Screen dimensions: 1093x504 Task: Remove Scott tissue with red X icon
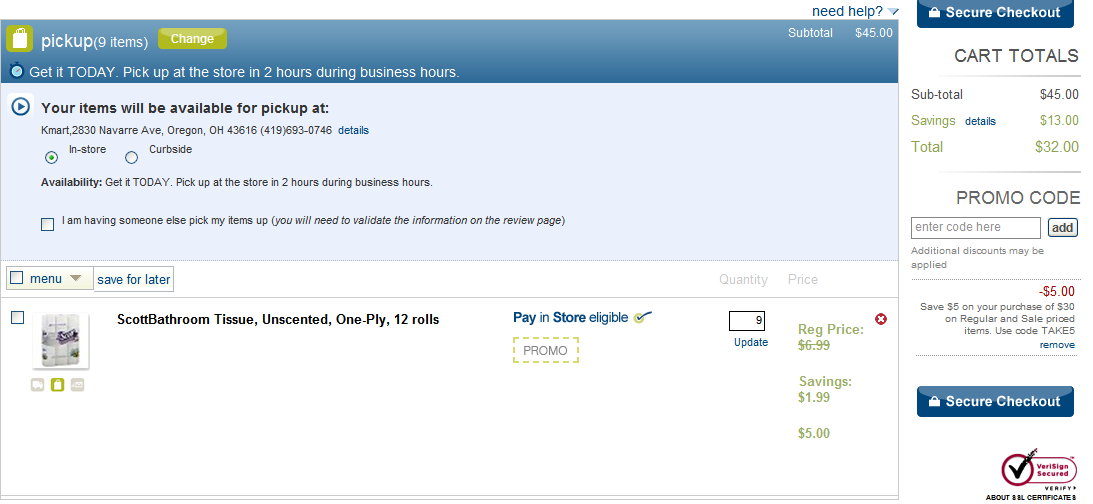pyautogui.click(x=881, y=319)
